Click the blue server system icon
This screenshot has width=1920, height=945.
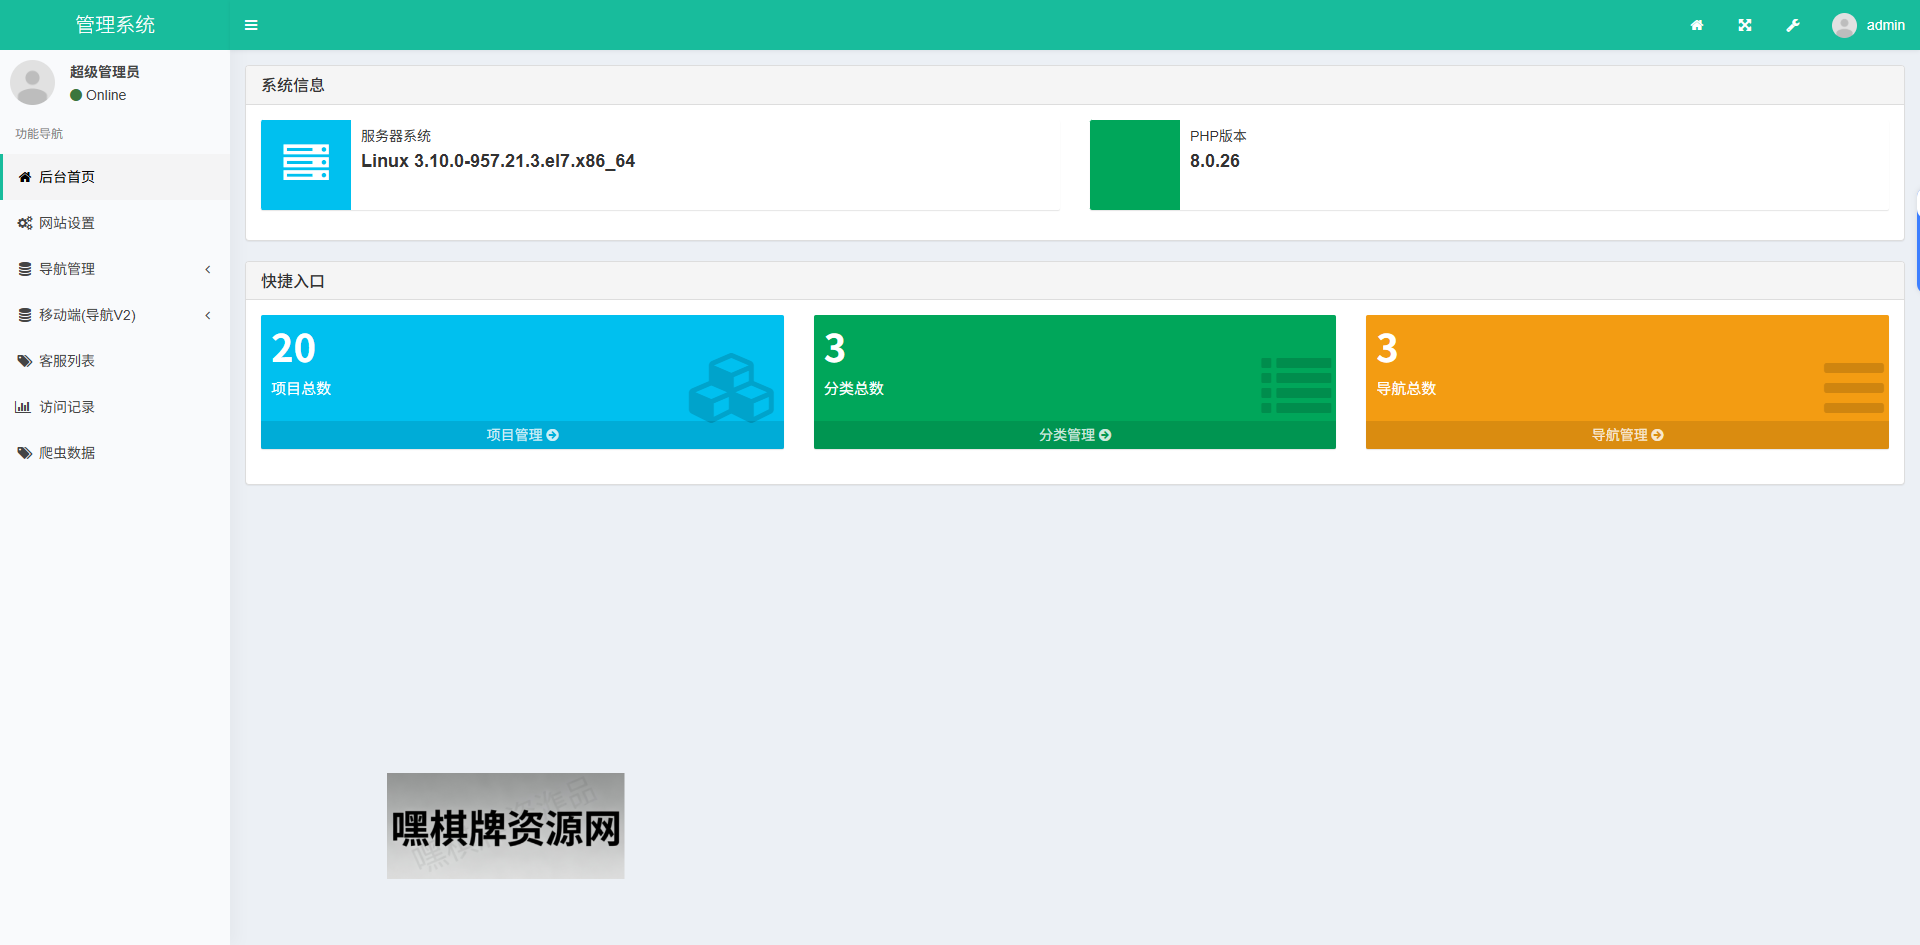(x=306, y=165)
